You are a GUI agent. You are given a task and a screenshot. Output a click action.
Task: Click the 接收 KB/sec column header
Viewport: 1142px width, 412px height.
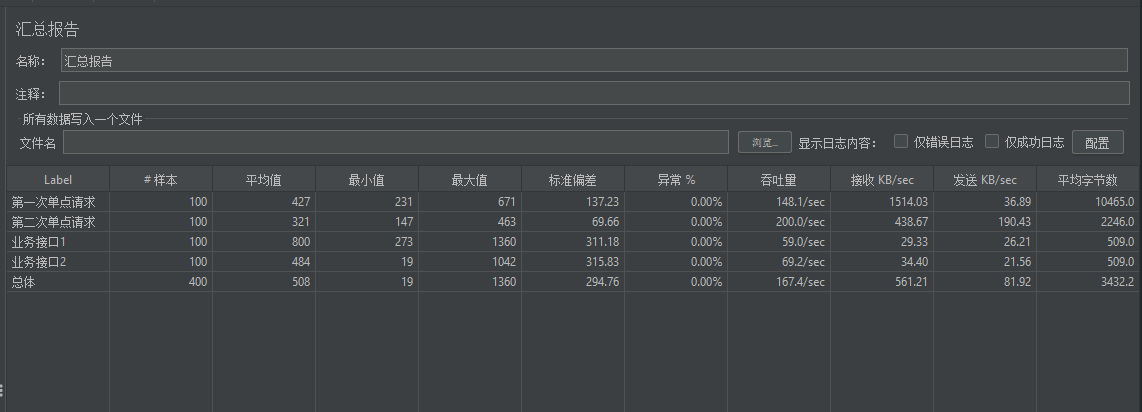882,180
